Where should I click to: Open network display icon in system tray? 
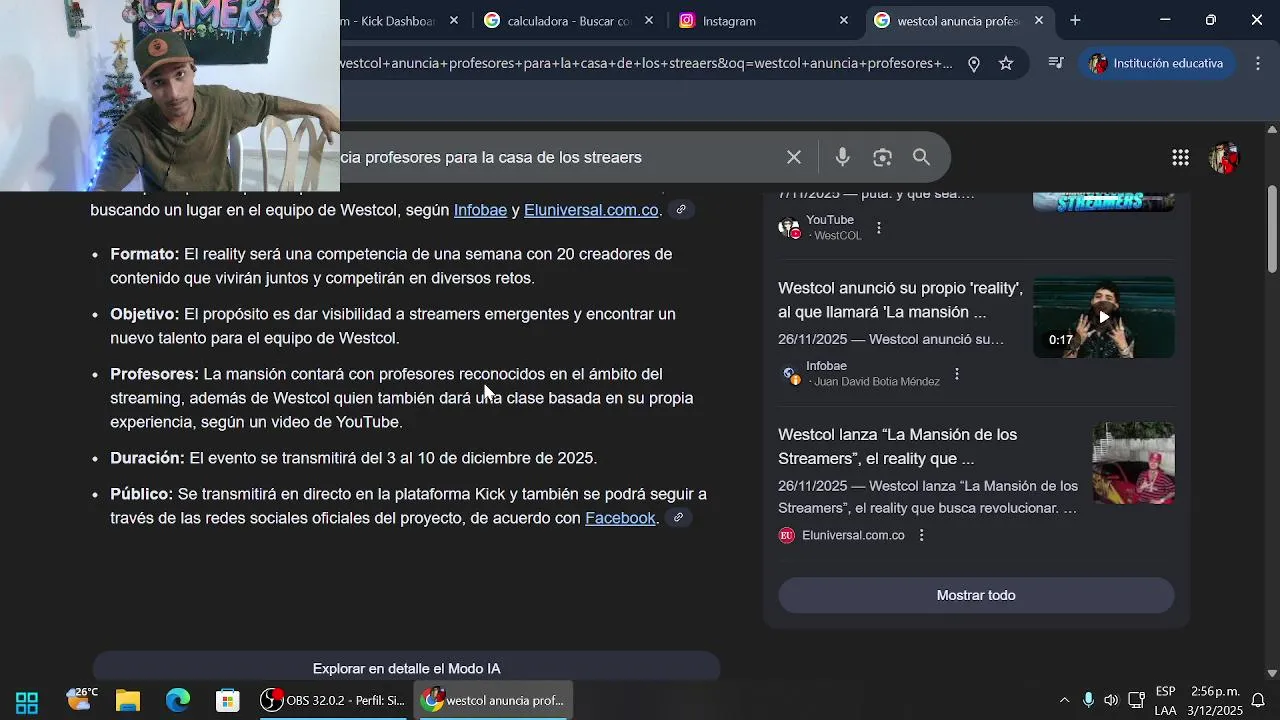pos(1136,700)
